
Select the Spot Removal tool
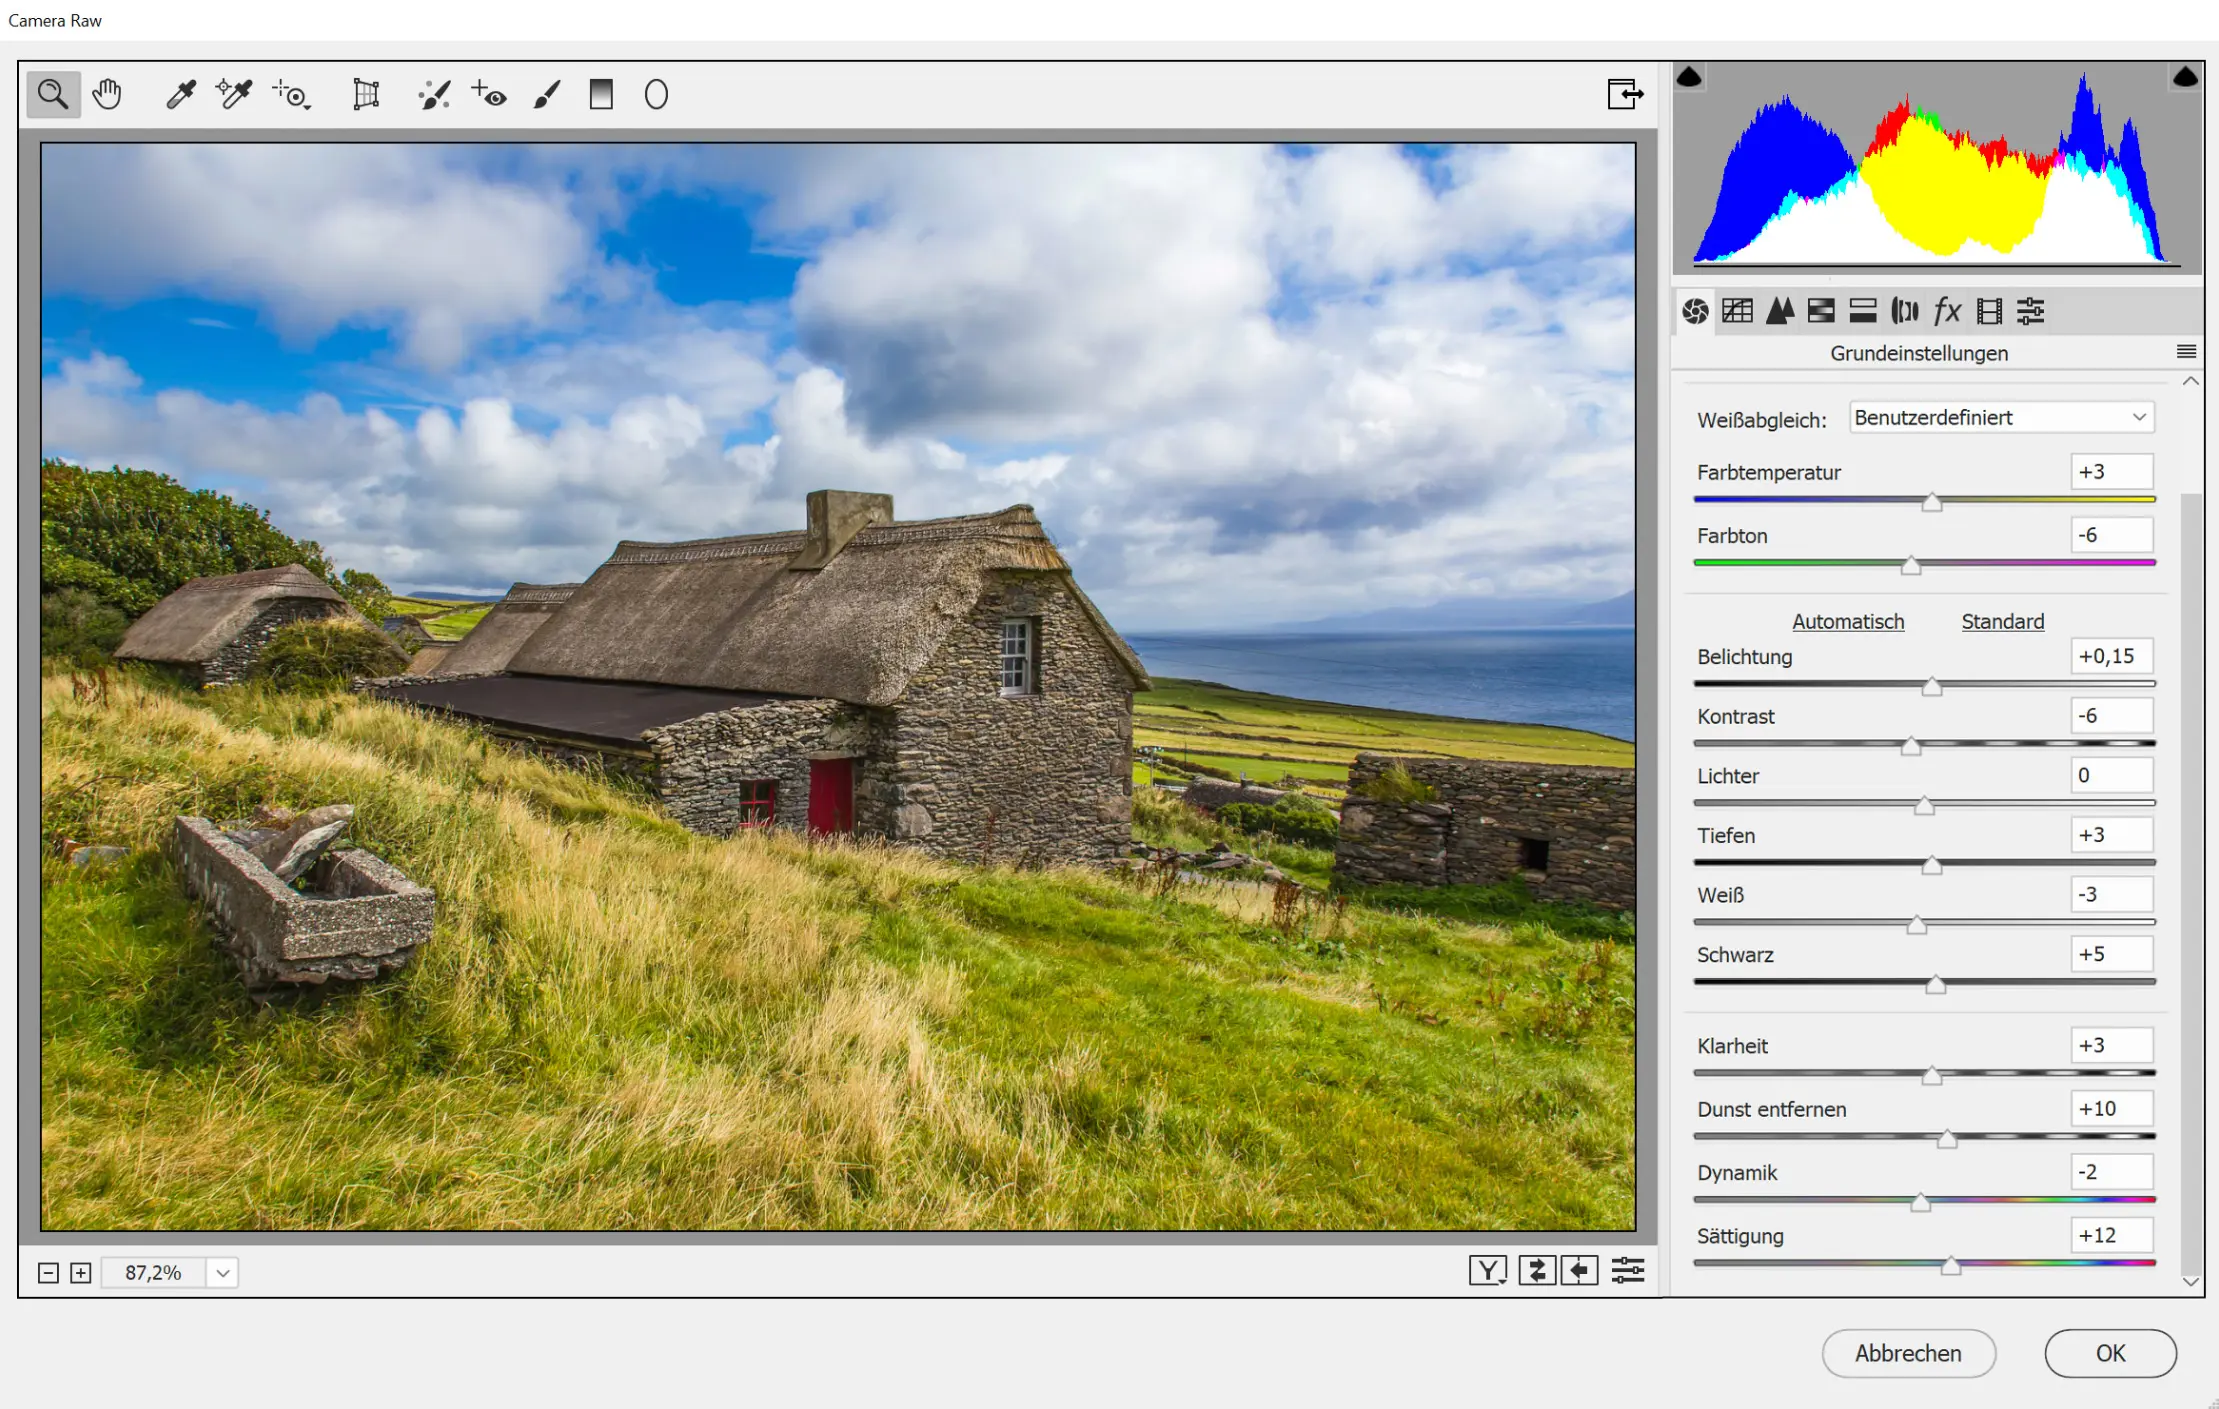[434, 95]
